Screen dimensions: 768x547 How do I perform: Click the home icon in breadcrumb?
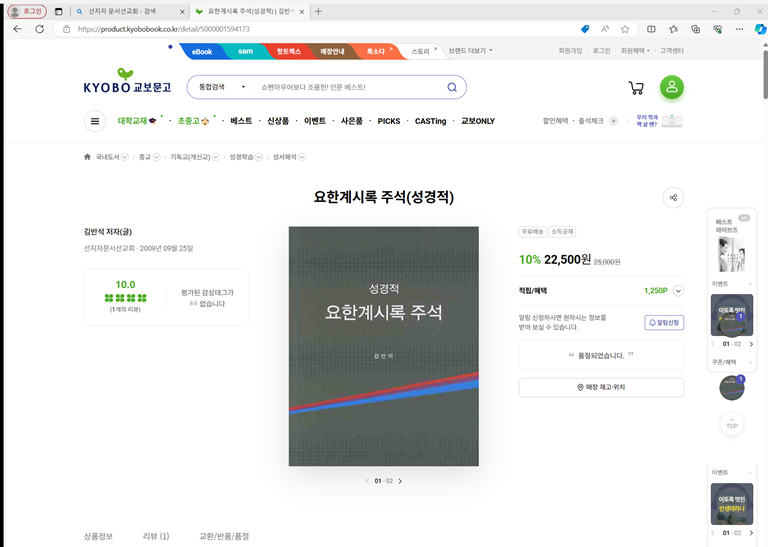[x=87, y=157]
